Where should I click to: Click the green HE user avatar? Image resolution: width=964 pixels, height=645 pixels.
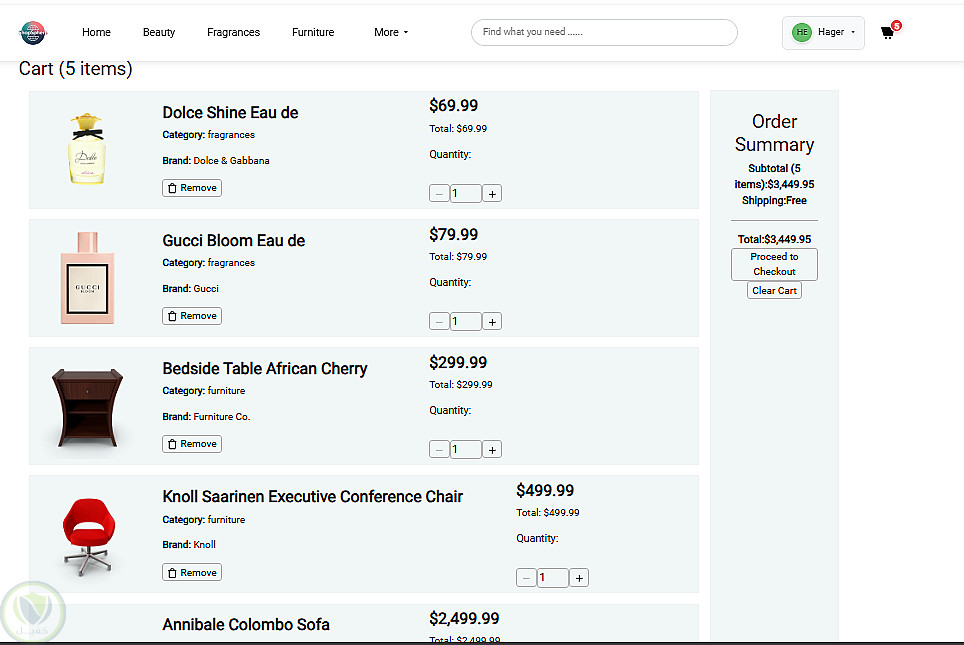point(802,33)
